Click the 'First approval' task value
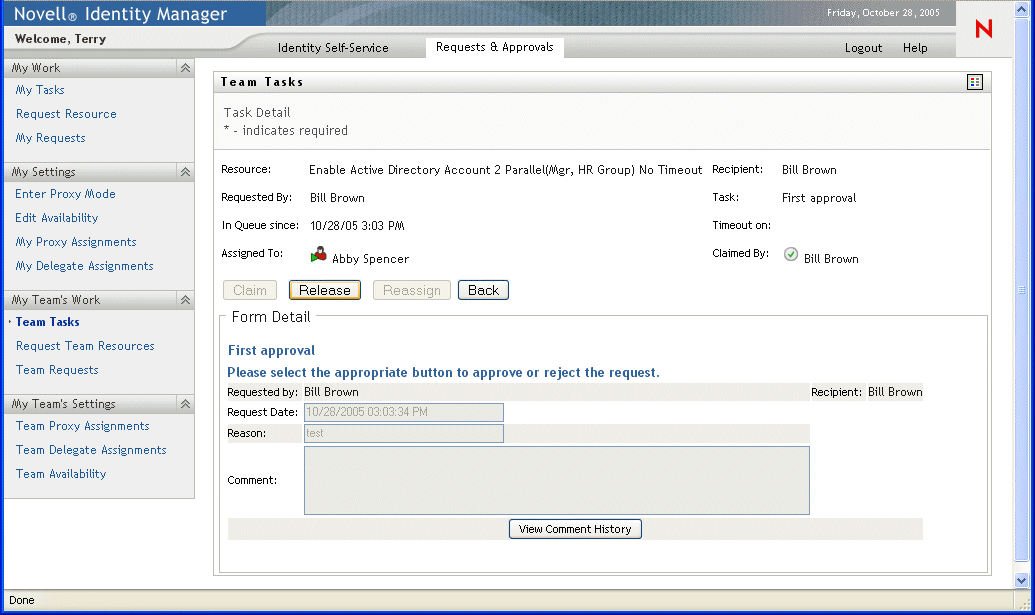 (819, 198)
